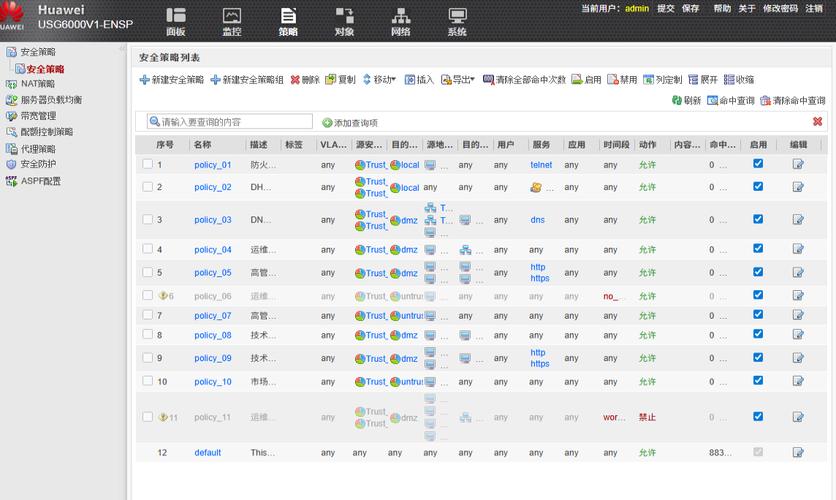Open the 网络 network icon

pyautogui.click(x=401, y=21)
